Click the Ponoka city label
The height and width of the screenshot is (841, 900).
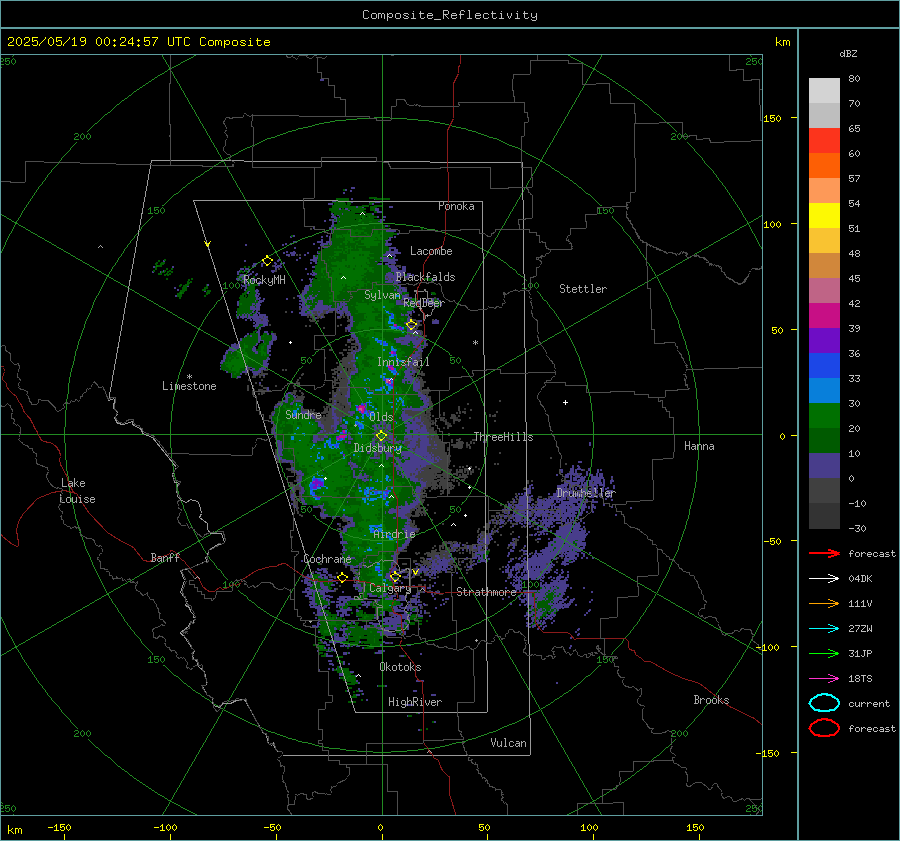tap(456, 206)
